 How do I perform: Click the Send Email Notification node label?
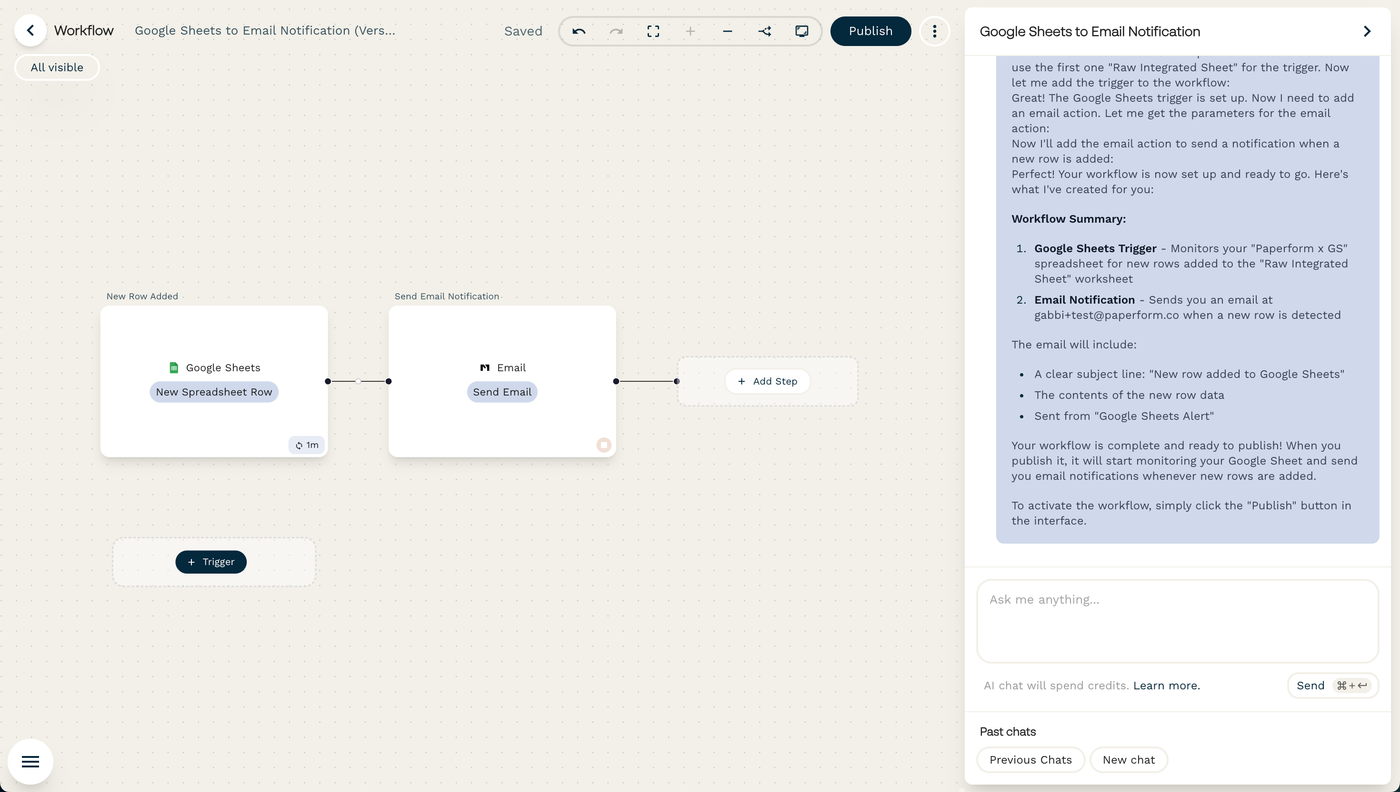[447, 296]
